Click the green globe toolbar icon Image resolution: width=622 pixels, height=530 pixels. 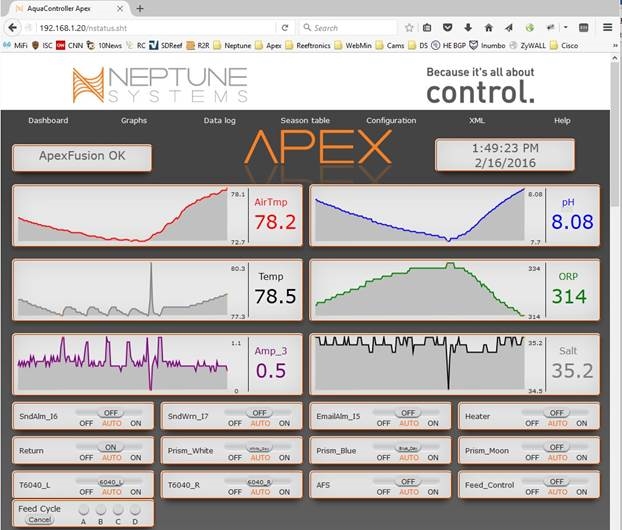pos(530,28)
